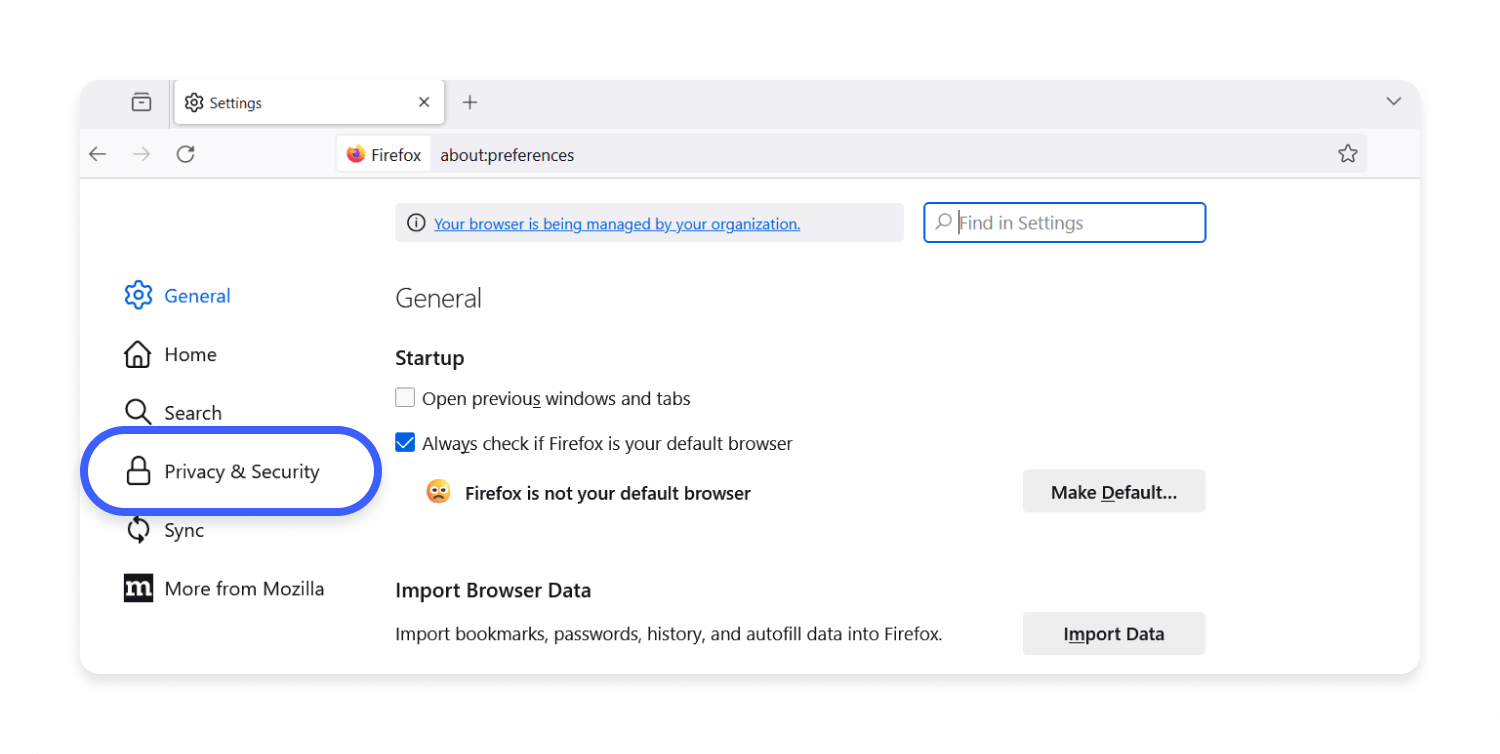Expand the list all tabs chevron
This screenshot has height=754, width=1500.
(1393, 101)
